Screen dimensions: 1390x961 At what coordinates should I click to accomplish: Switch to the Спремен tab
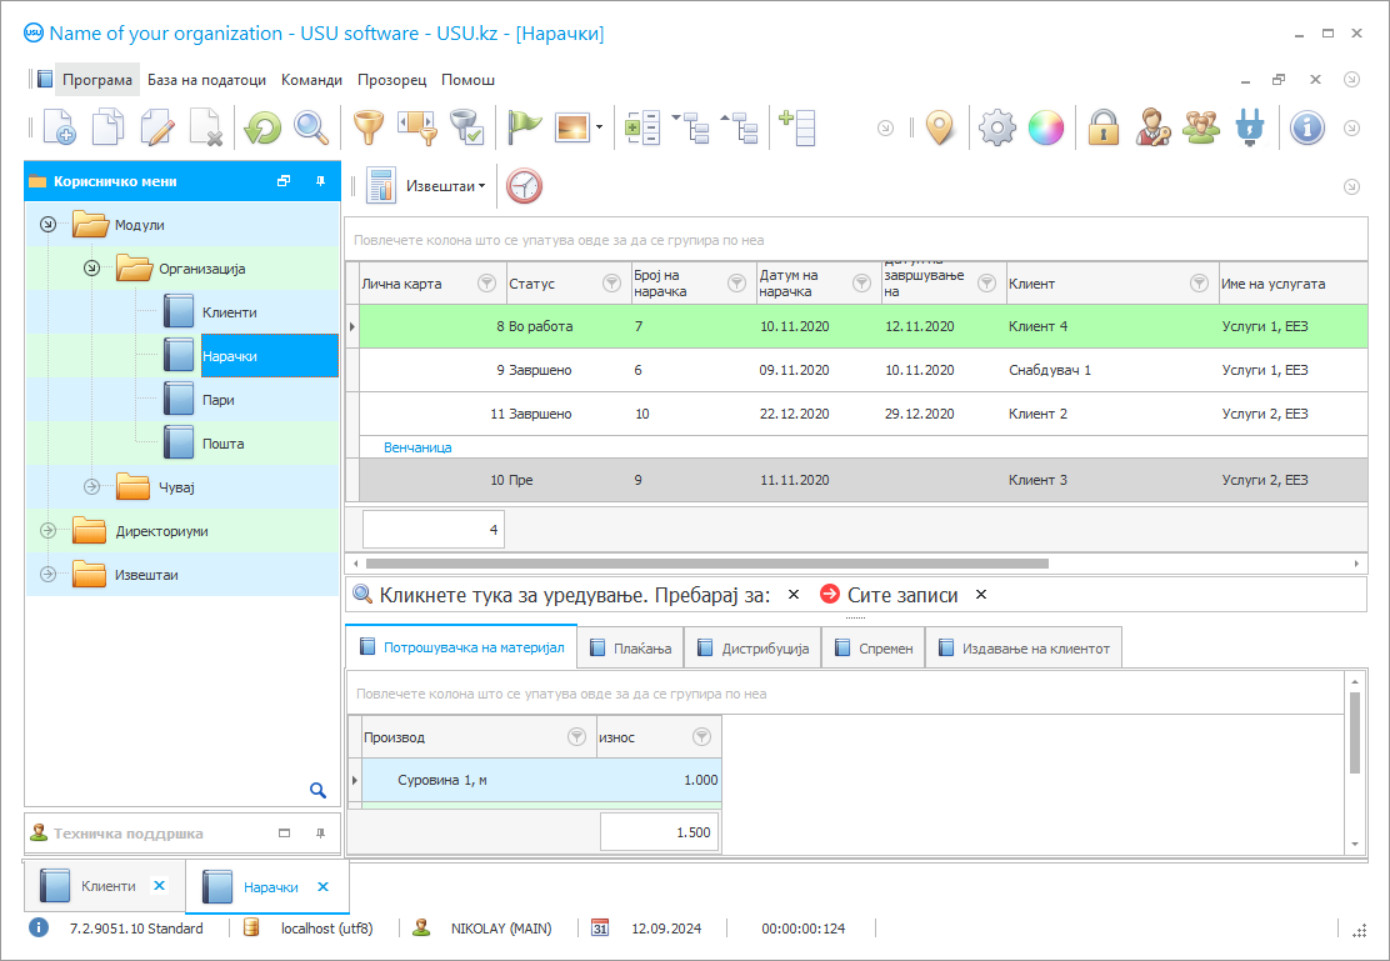[874, 648]
